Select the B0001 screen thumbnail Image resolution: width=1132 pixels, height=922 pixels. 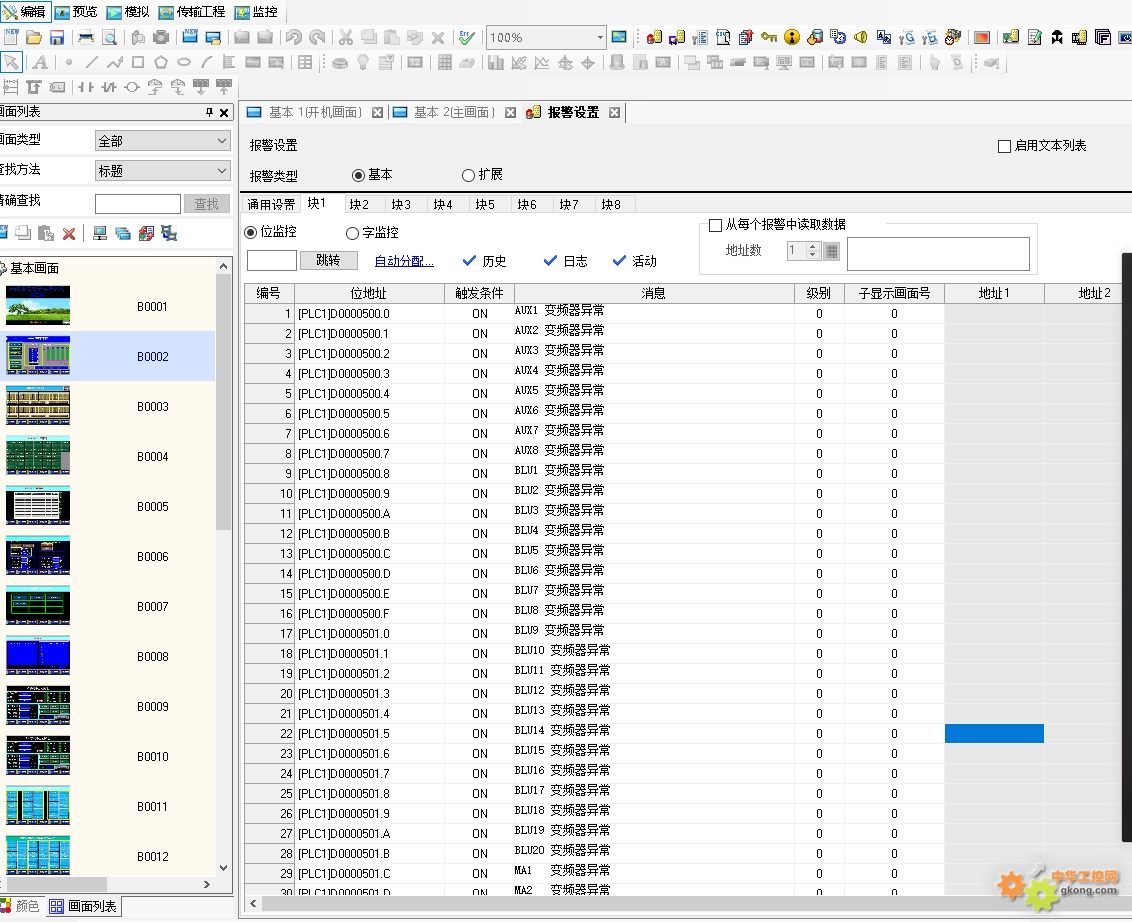point(38,306)
